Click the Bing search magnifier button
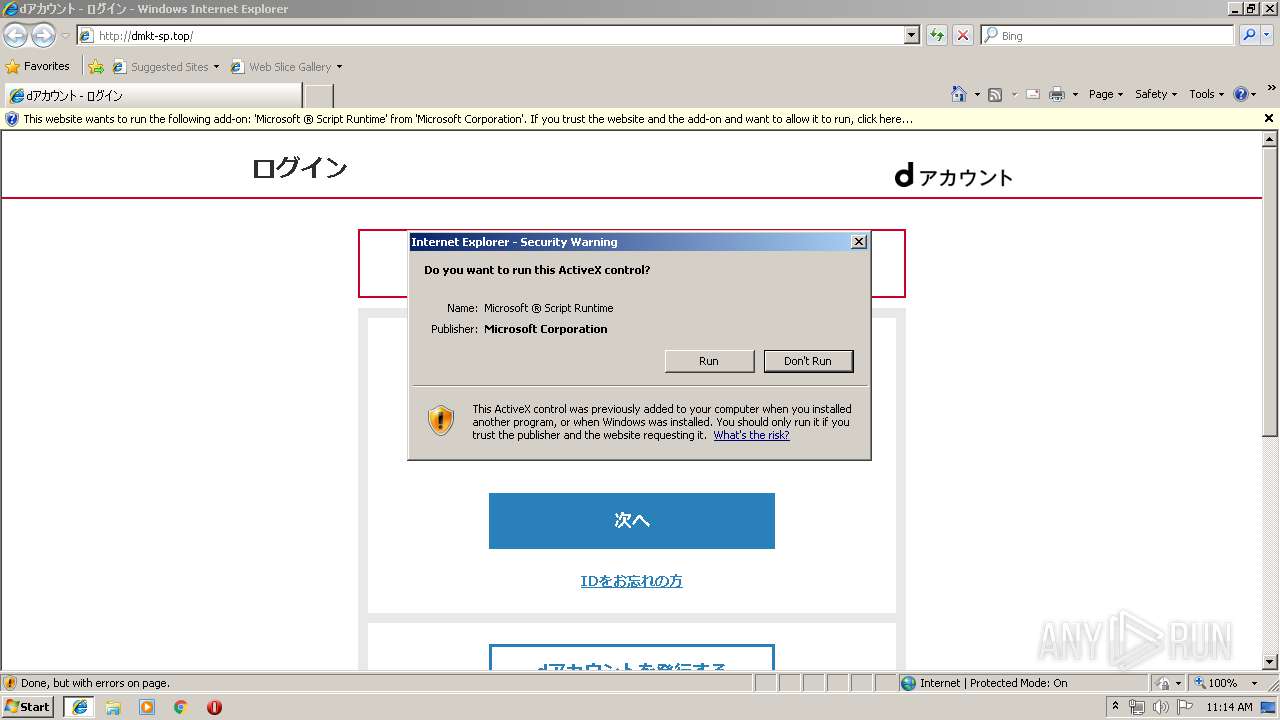The height and width of the screenshot is (720, 1280). 1249,35
